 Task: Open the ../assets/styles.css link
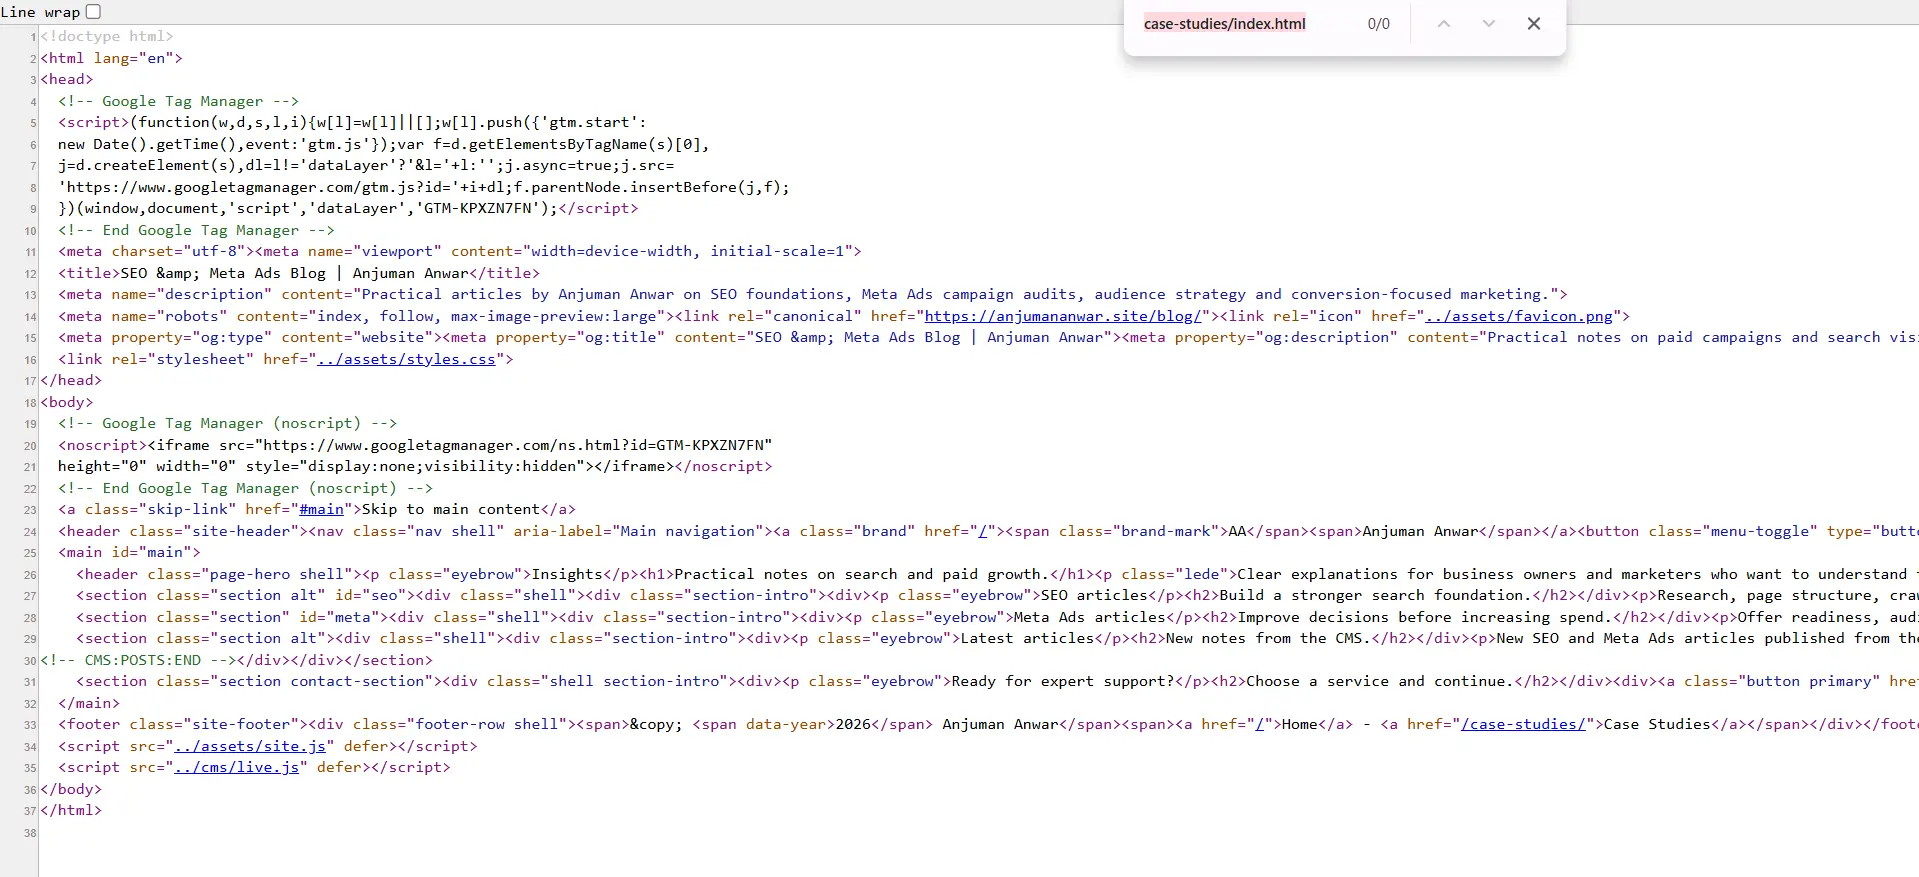click(406, 359)
